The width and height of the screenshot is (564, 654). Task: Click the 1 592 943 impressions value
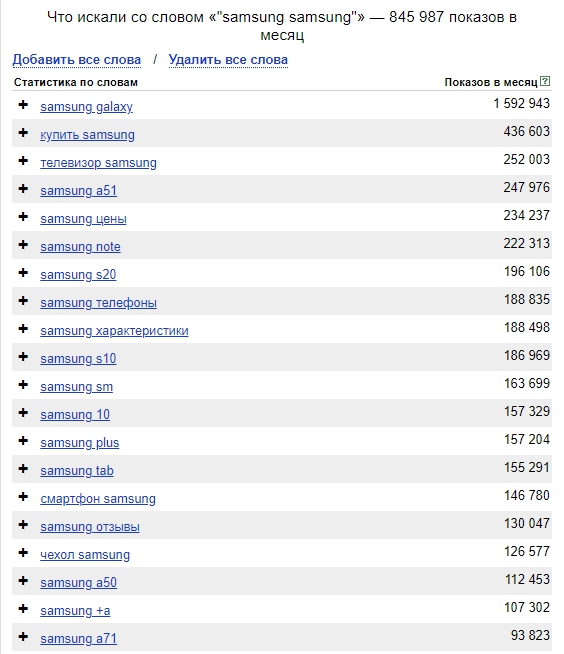[521, 103]
